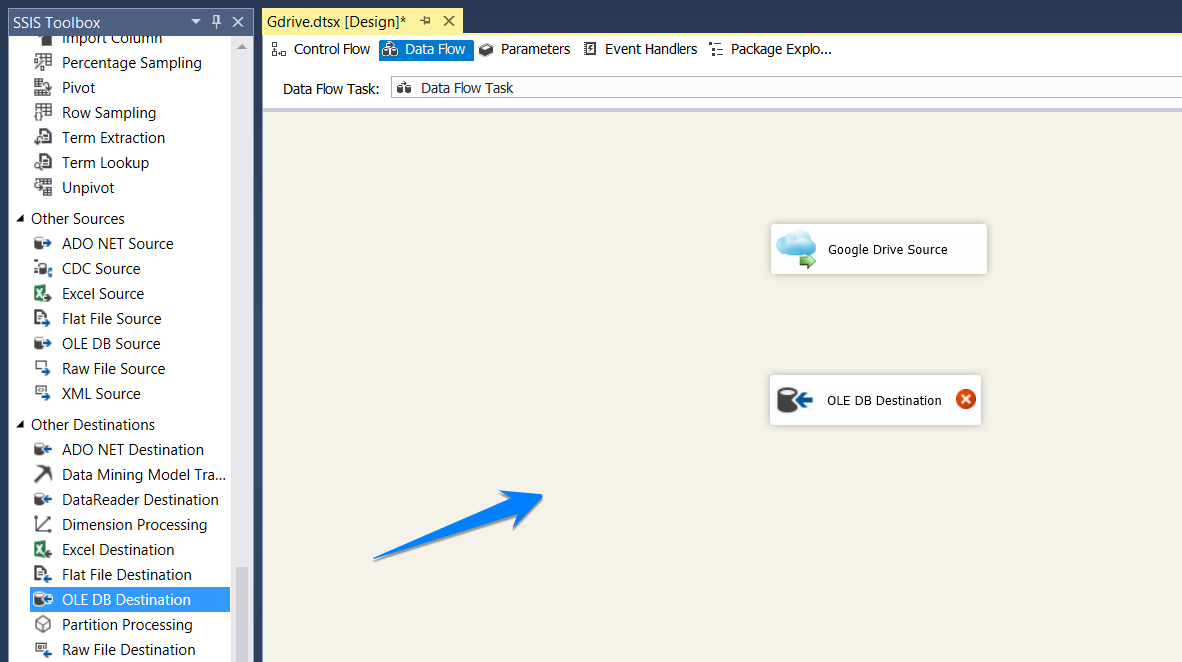Image resolution: width=1182 pixels, height=662 pixels.
Task: Switch to the Data Flow tab
Action: pos(426,50)
